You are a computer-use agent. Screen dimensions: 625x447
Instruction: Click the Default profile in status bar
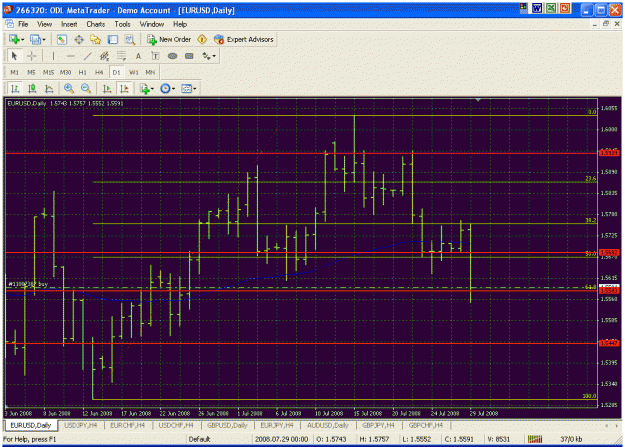coord(199,439)
